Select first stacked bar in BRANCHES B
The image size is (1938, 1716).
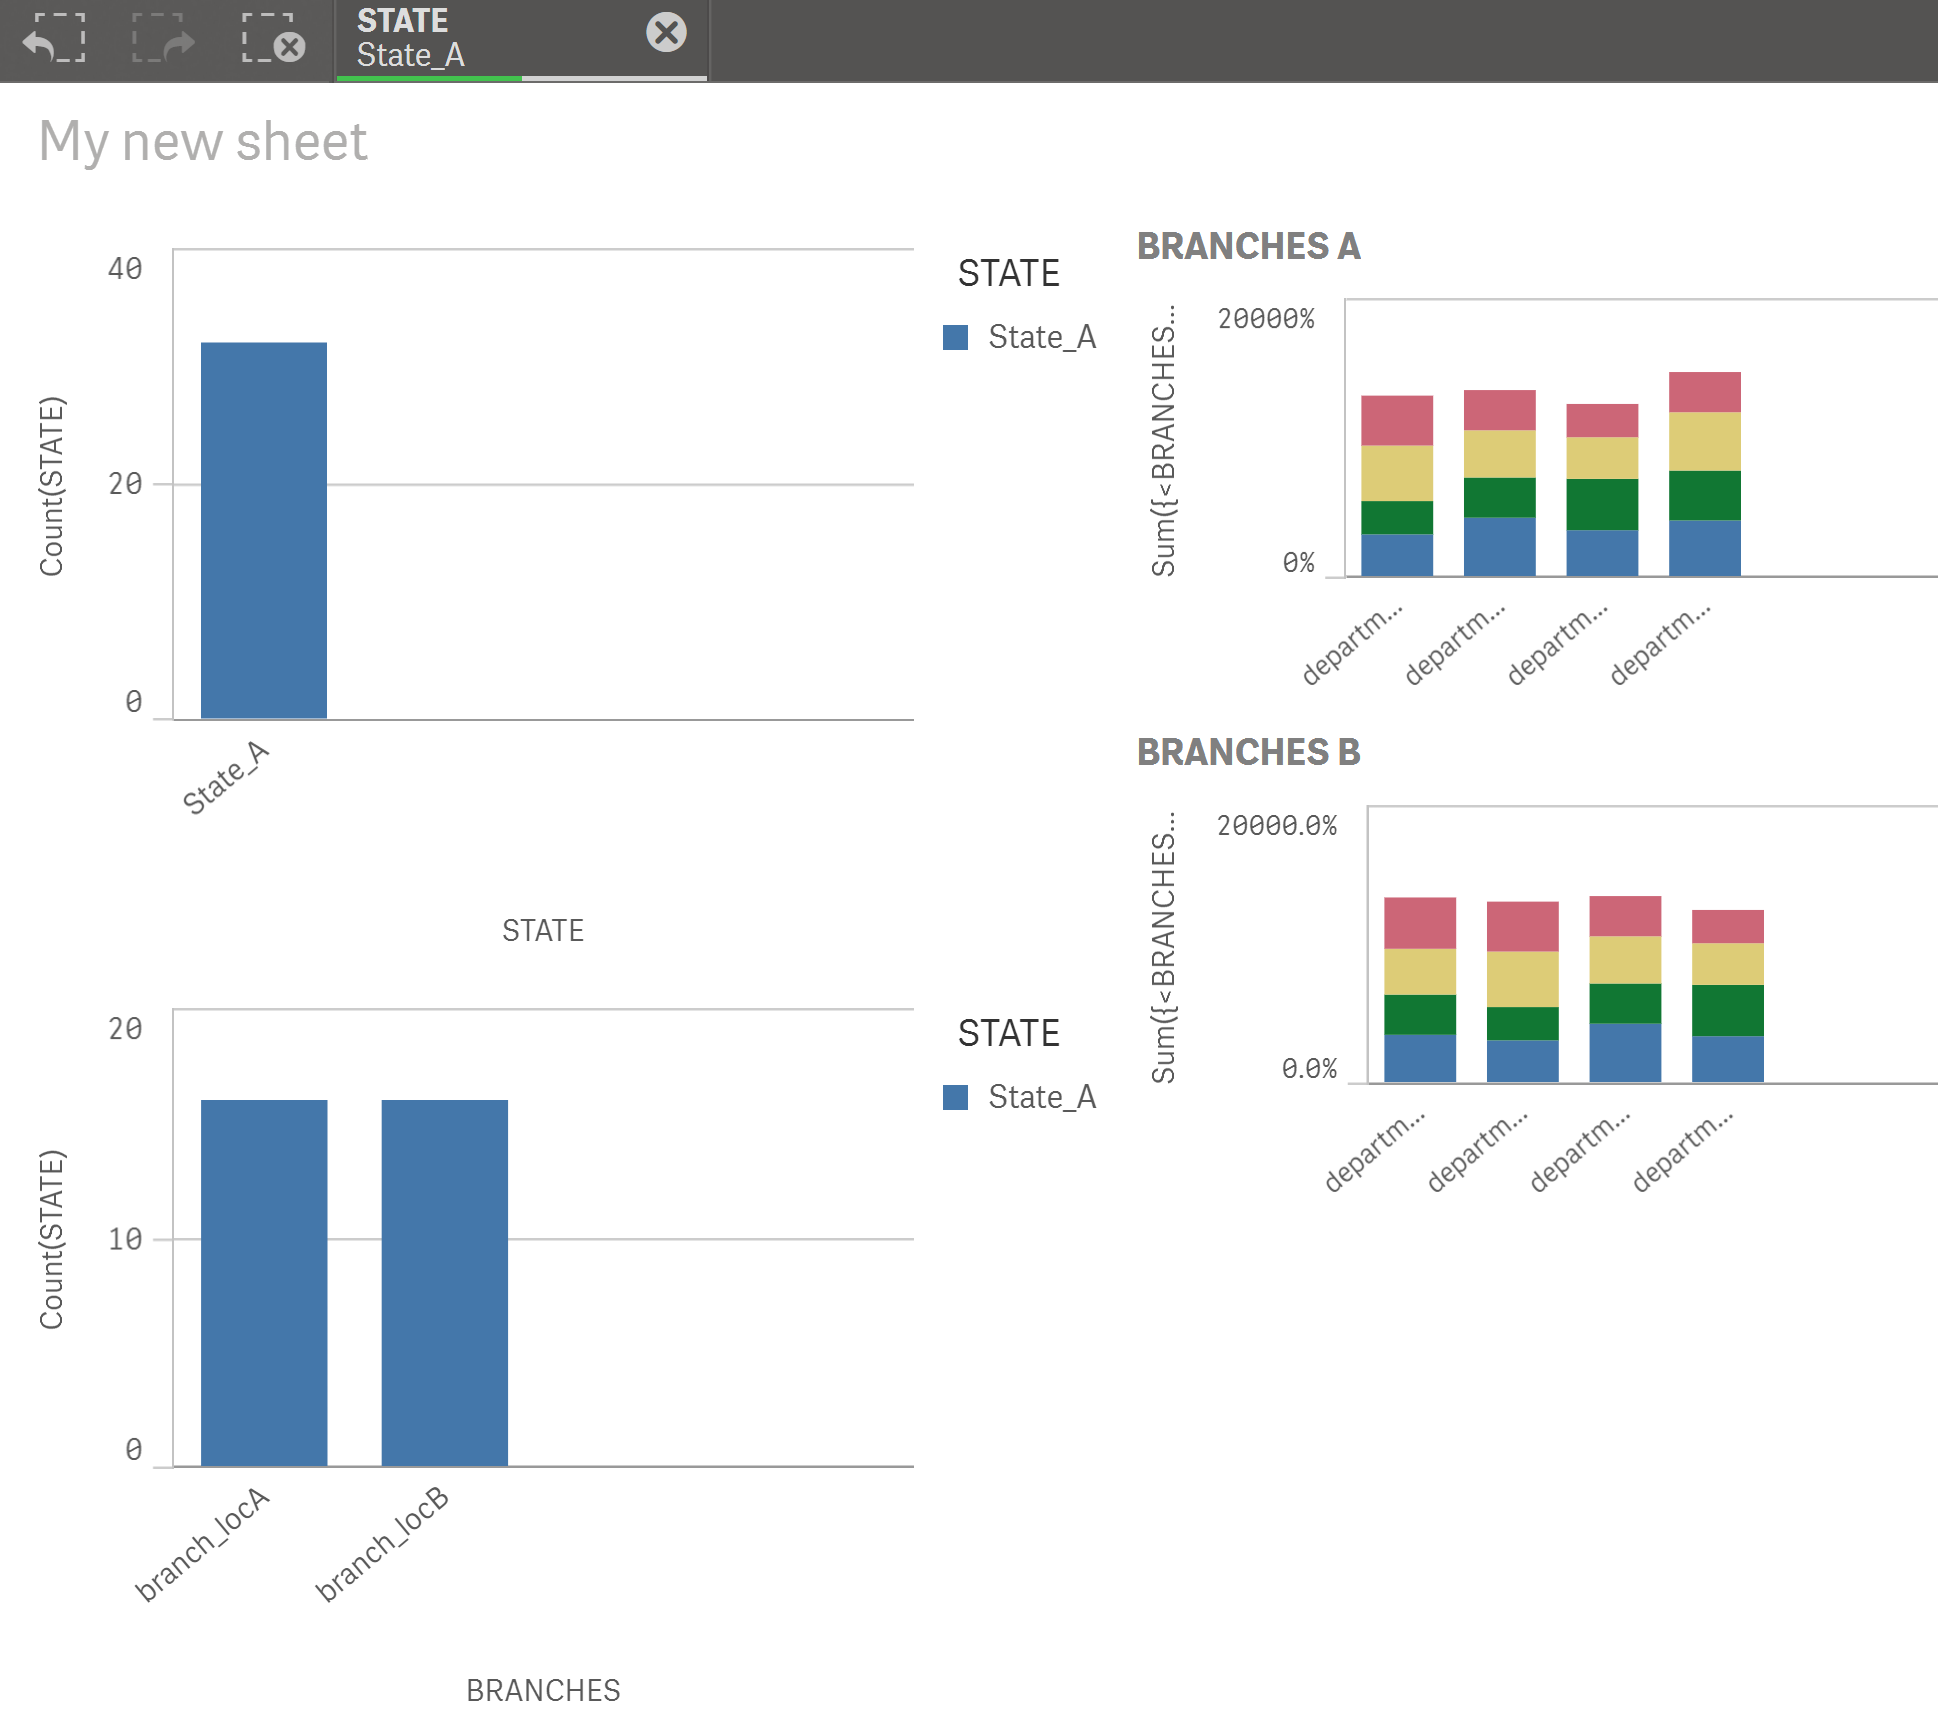1420,990
